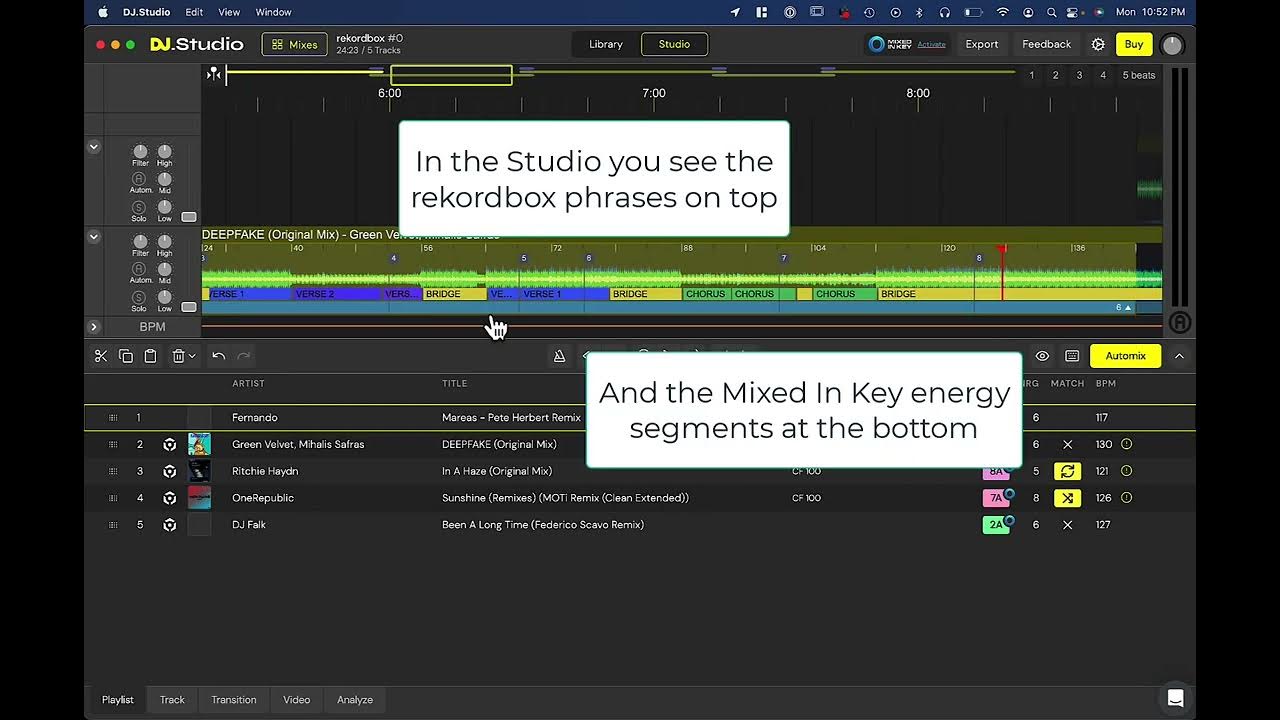
Task: Click drag handle icon on Fernando row
Action: click(113, 417)
